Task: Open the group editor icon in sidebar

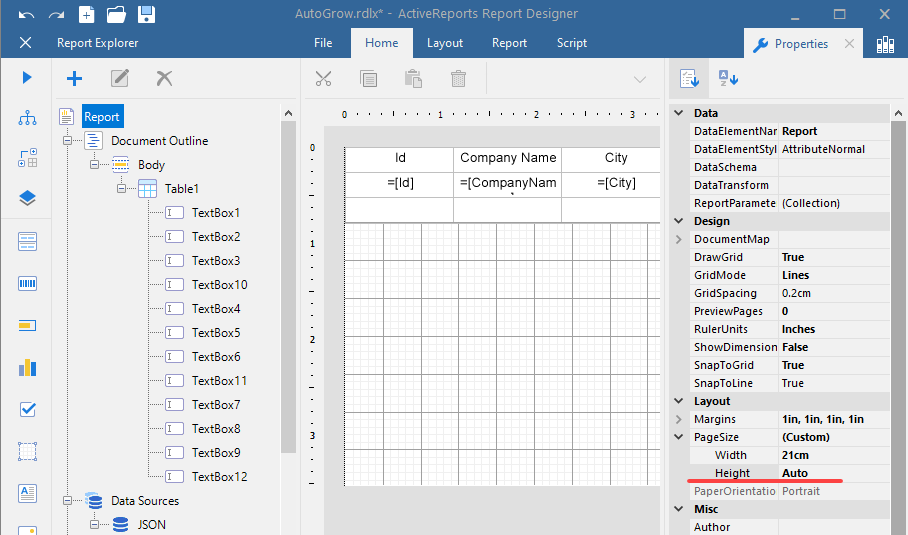Action: pos(27,157)
